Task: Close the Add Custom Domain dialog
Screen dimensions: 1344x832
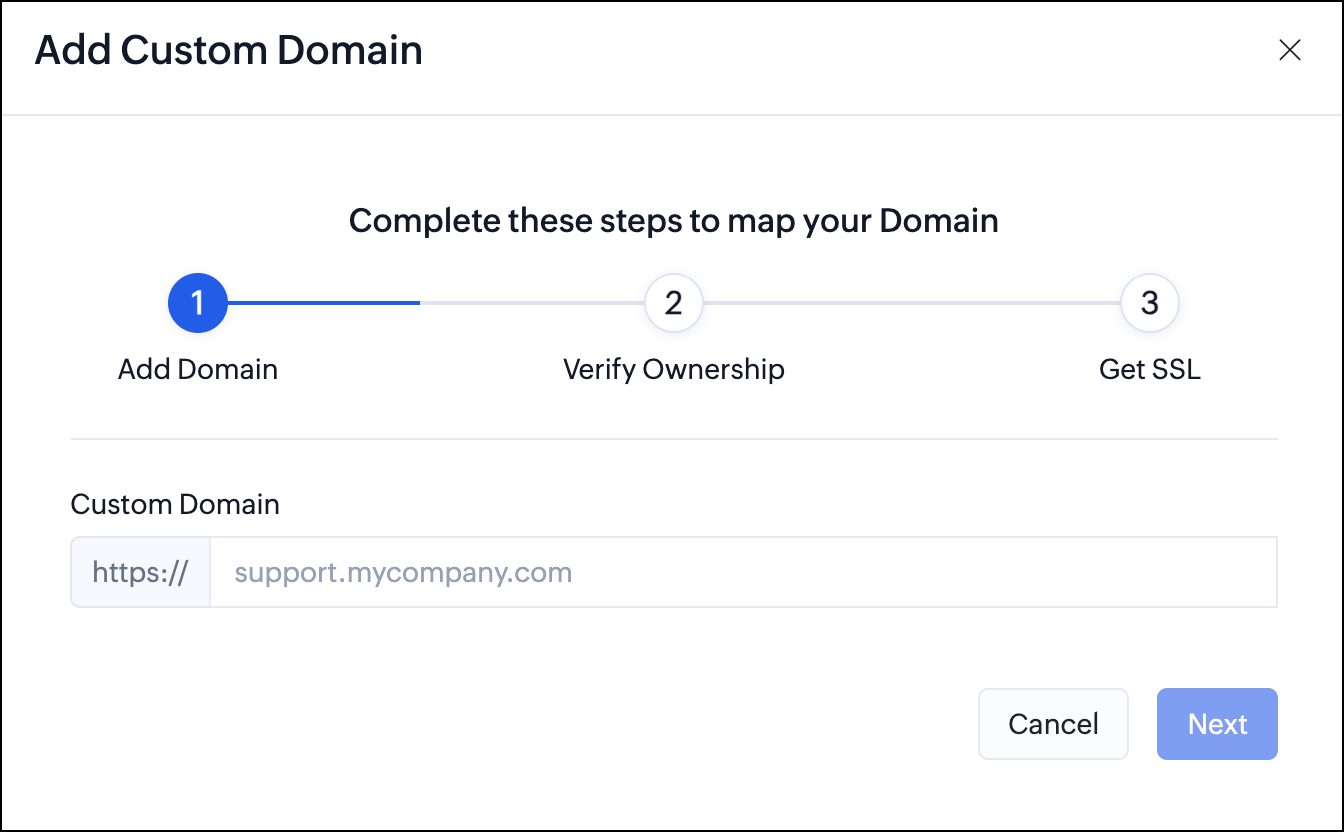Action: [x=1290, y=51]
